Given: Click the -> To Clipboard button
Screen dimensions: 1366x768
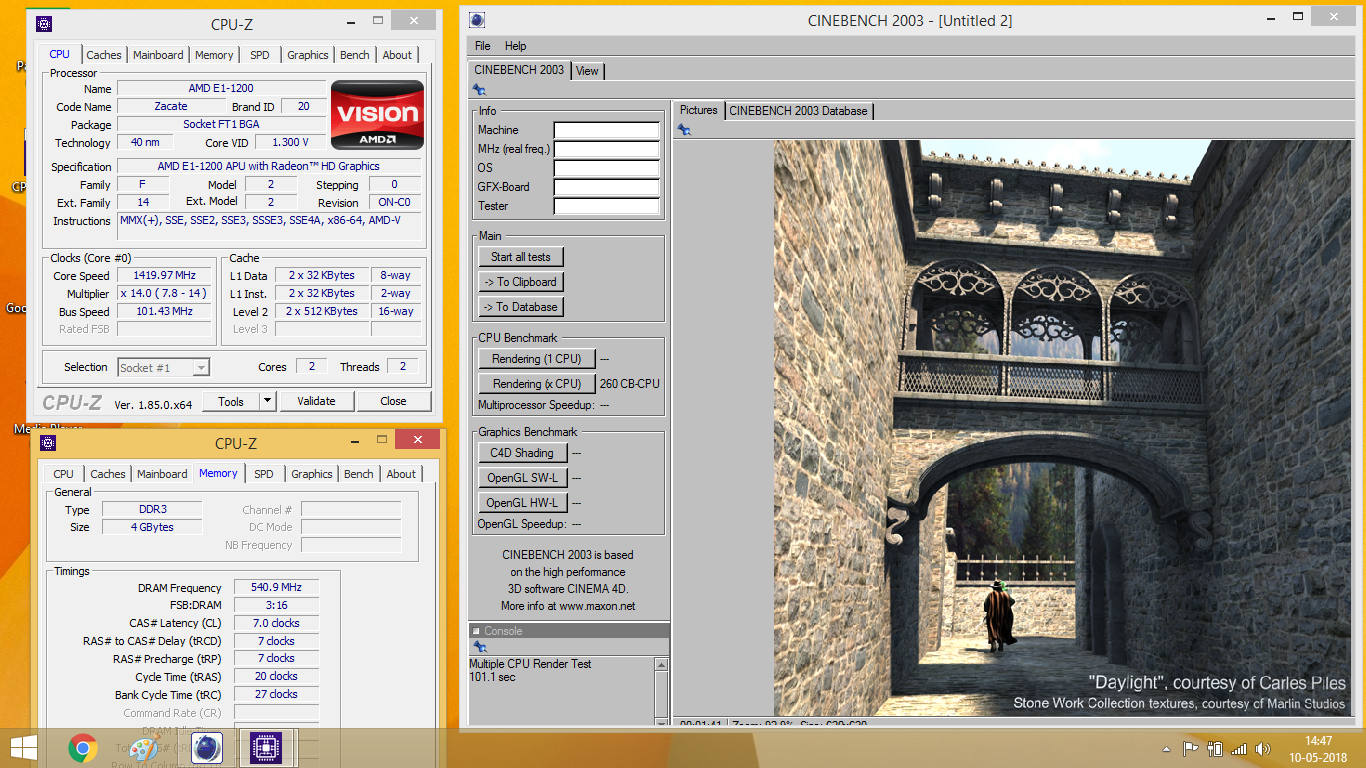Looking at the screenshot, I should click(x=521, y=282).
